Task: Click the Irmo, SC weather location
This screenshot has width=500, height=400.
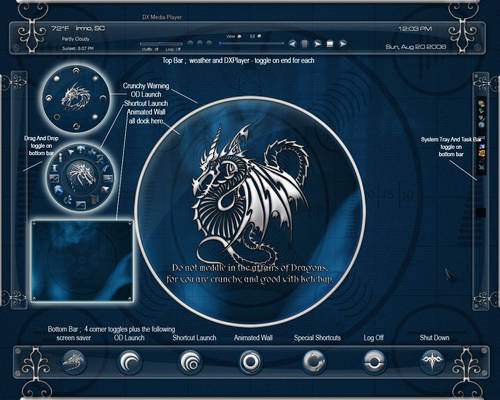Action: [x=90, y=28]
